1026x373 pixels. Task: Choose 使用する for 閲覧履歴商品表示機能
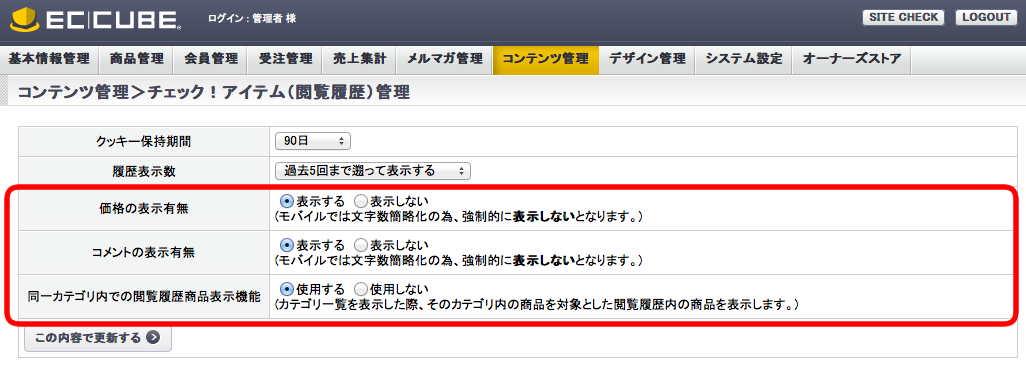286,289
